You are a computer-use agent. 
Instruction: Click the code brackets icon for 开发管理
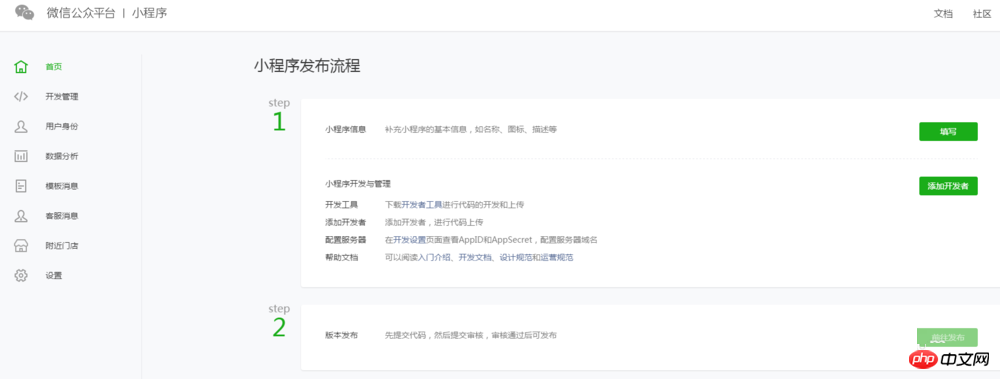pos(21,96)
